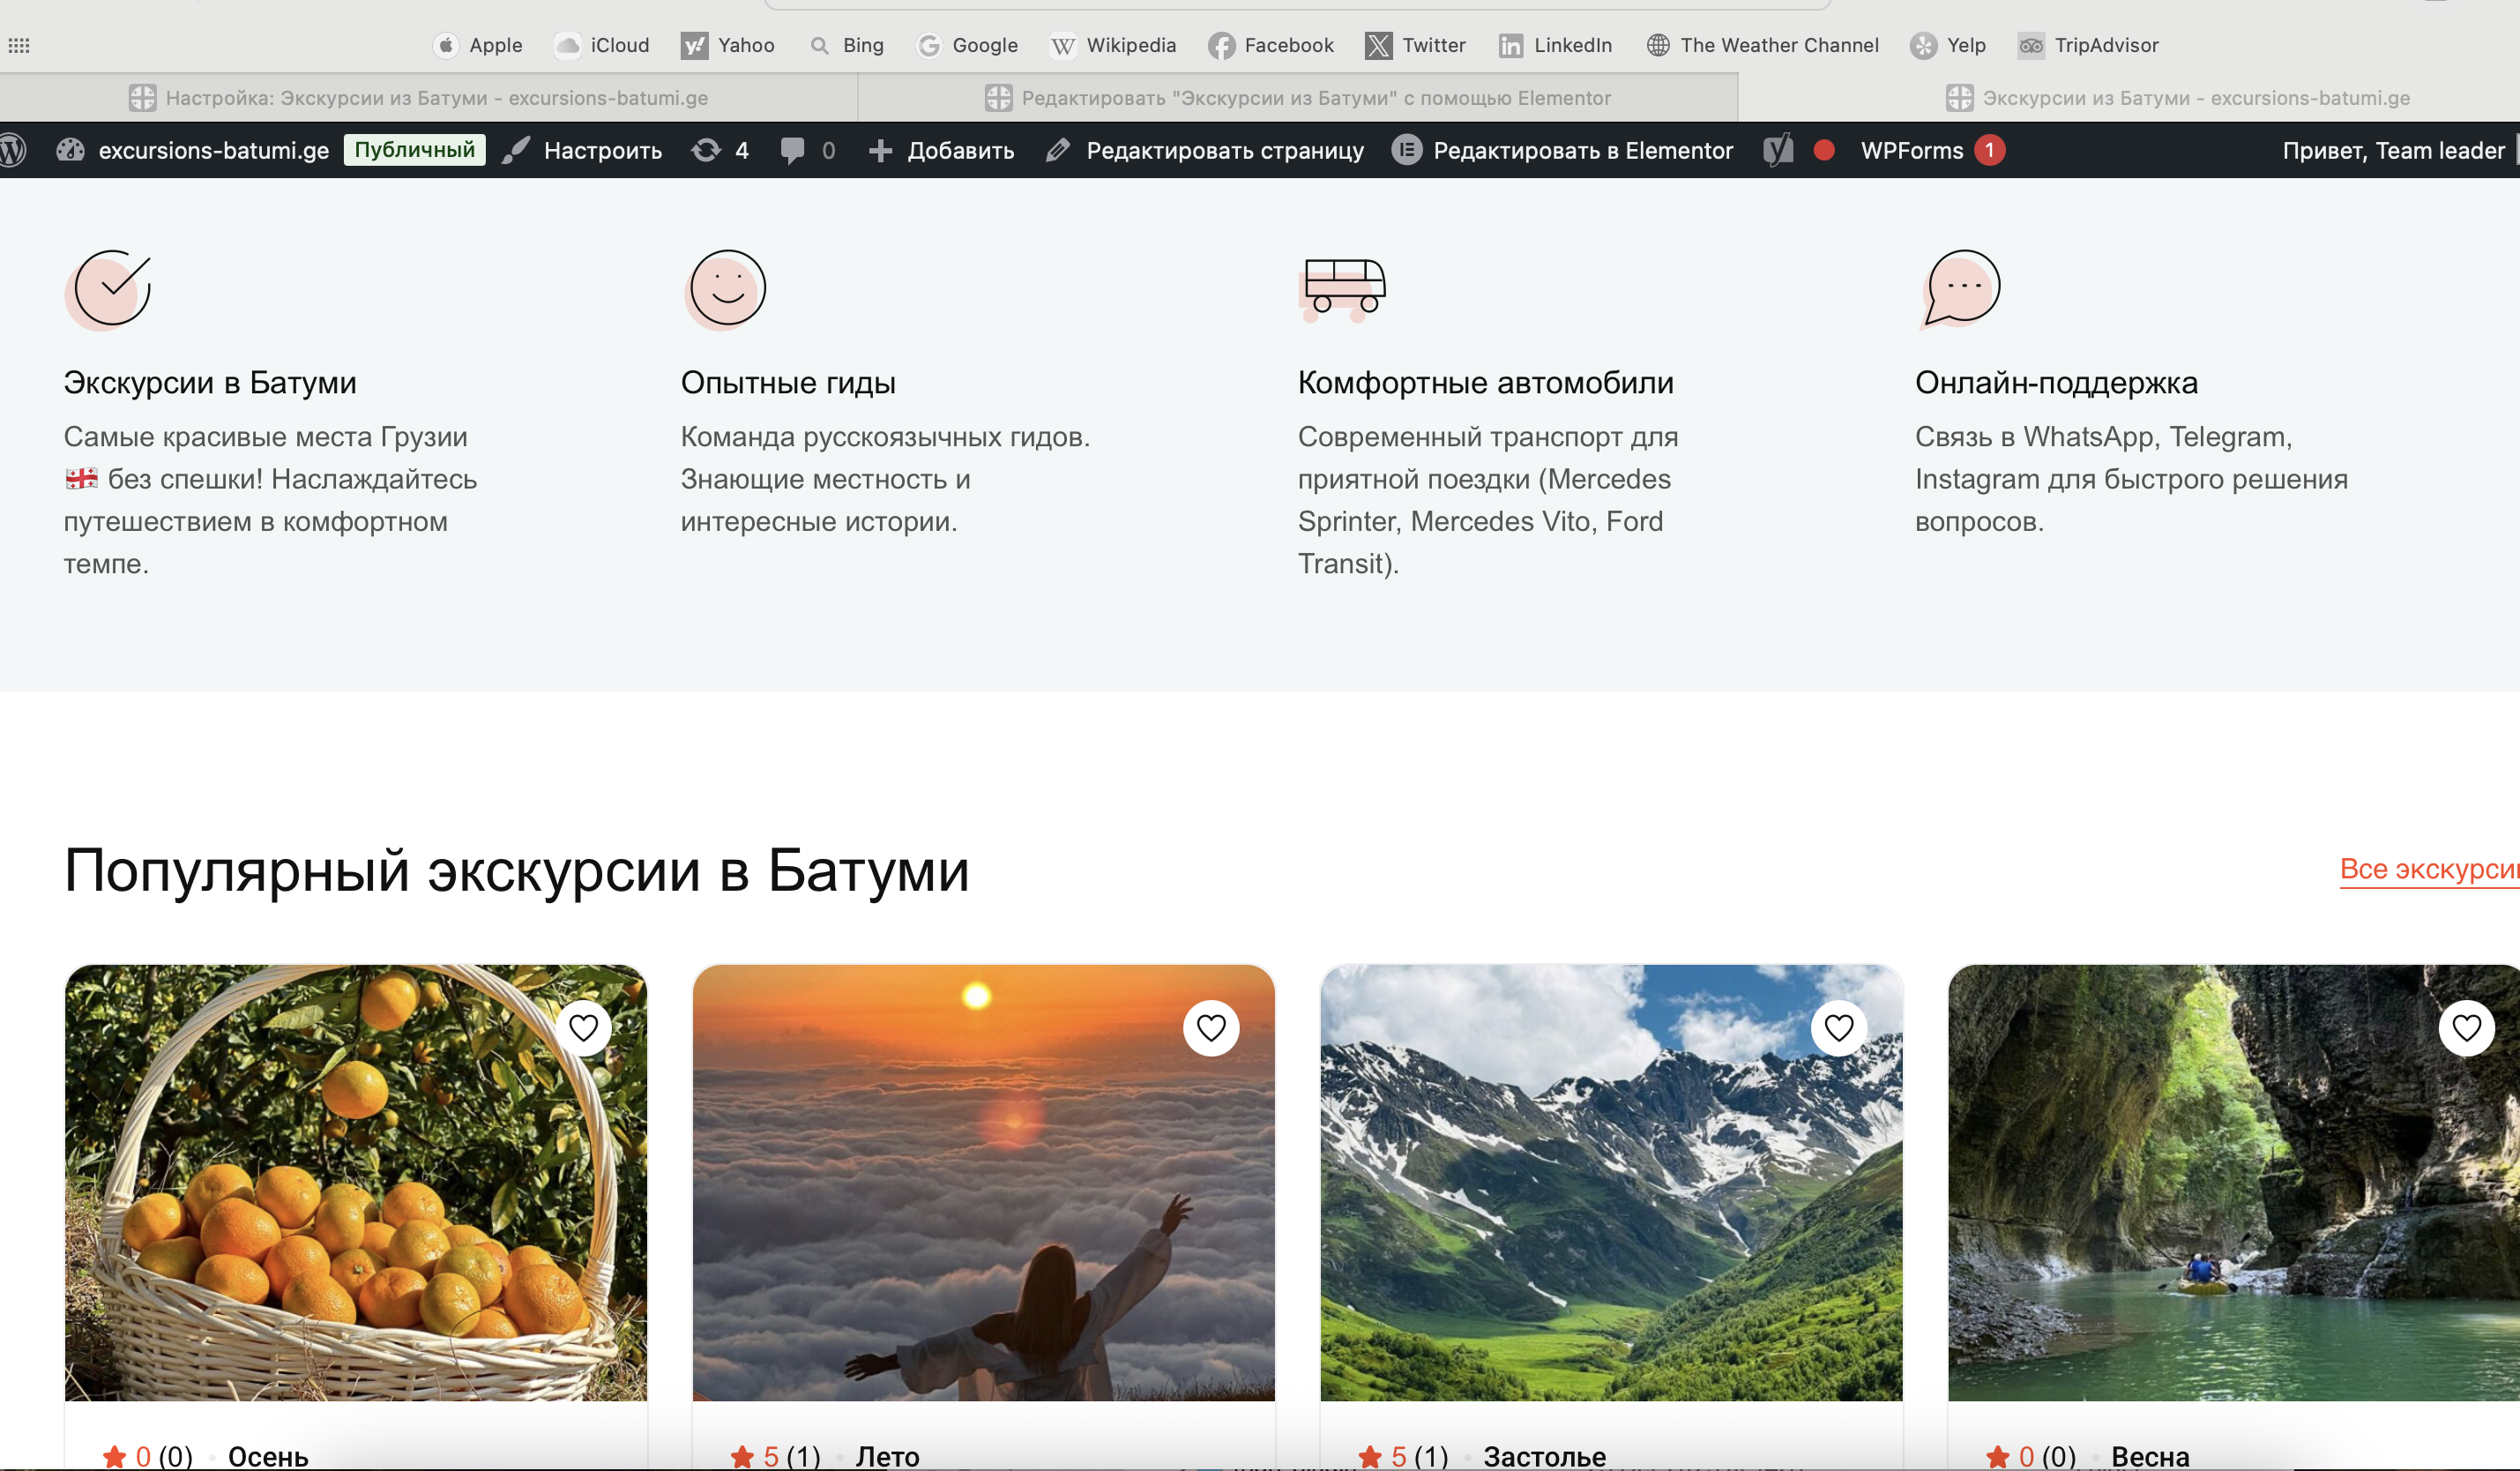The width and height of the screenshot is (2520, 1471).
Task: Click the Публичный status badge
Action: click(x=414, y=150)
